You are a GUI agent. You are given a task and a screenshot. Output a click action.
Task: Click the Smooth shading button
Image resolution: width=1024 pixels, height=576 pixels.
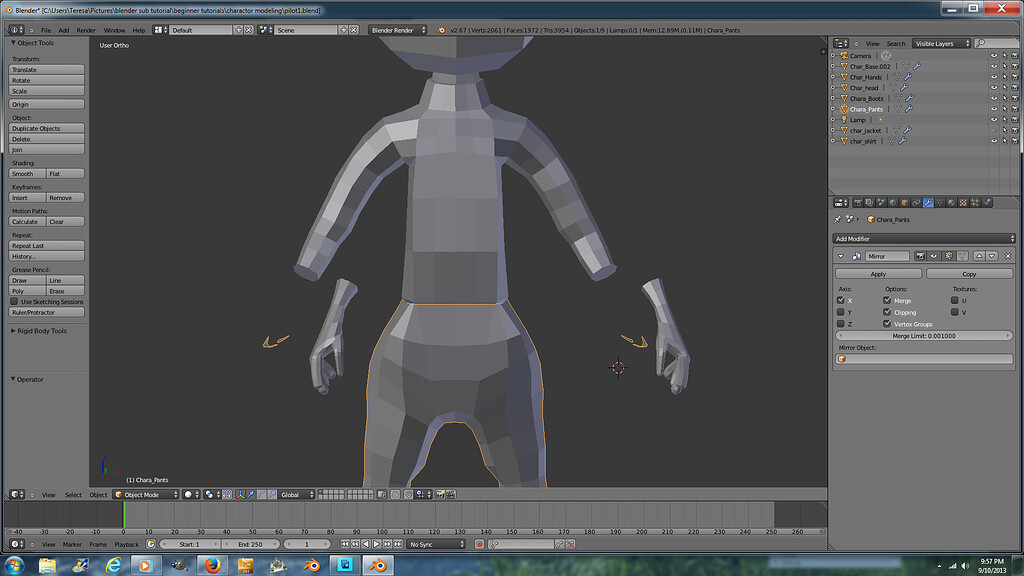[x=27, y=174]
